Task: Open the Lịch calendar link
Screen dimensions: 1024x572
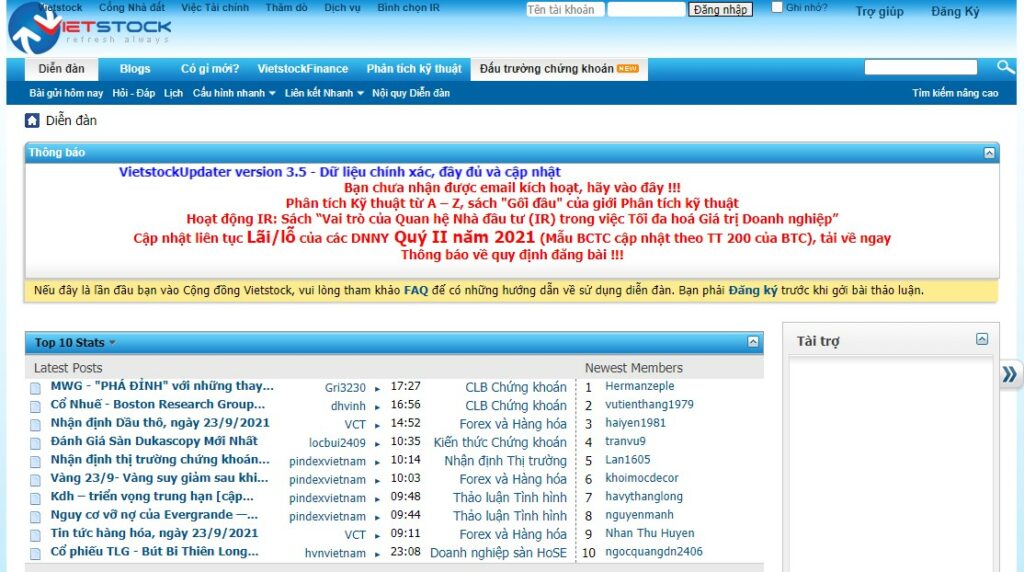Action: pos(173,93)
